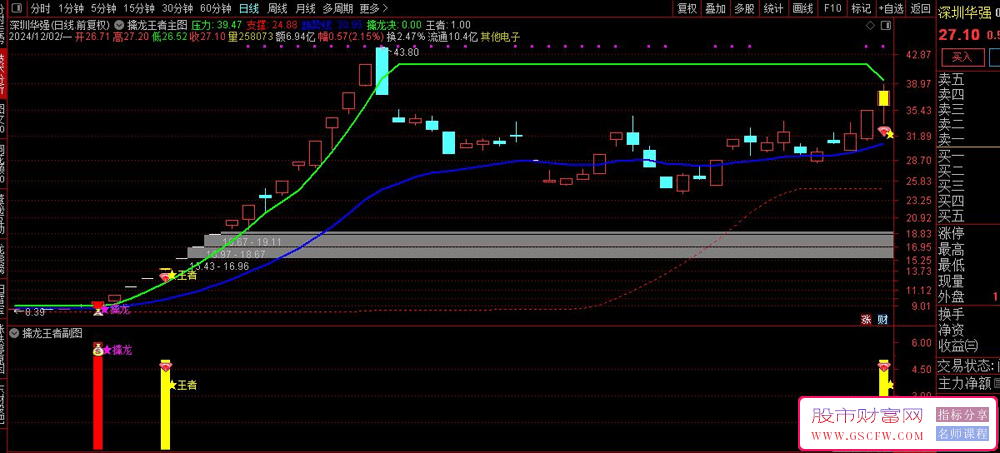Click the 16.67 - 19.11 grey zone label
1000x453 pixels.
click(x=253, y=242)
